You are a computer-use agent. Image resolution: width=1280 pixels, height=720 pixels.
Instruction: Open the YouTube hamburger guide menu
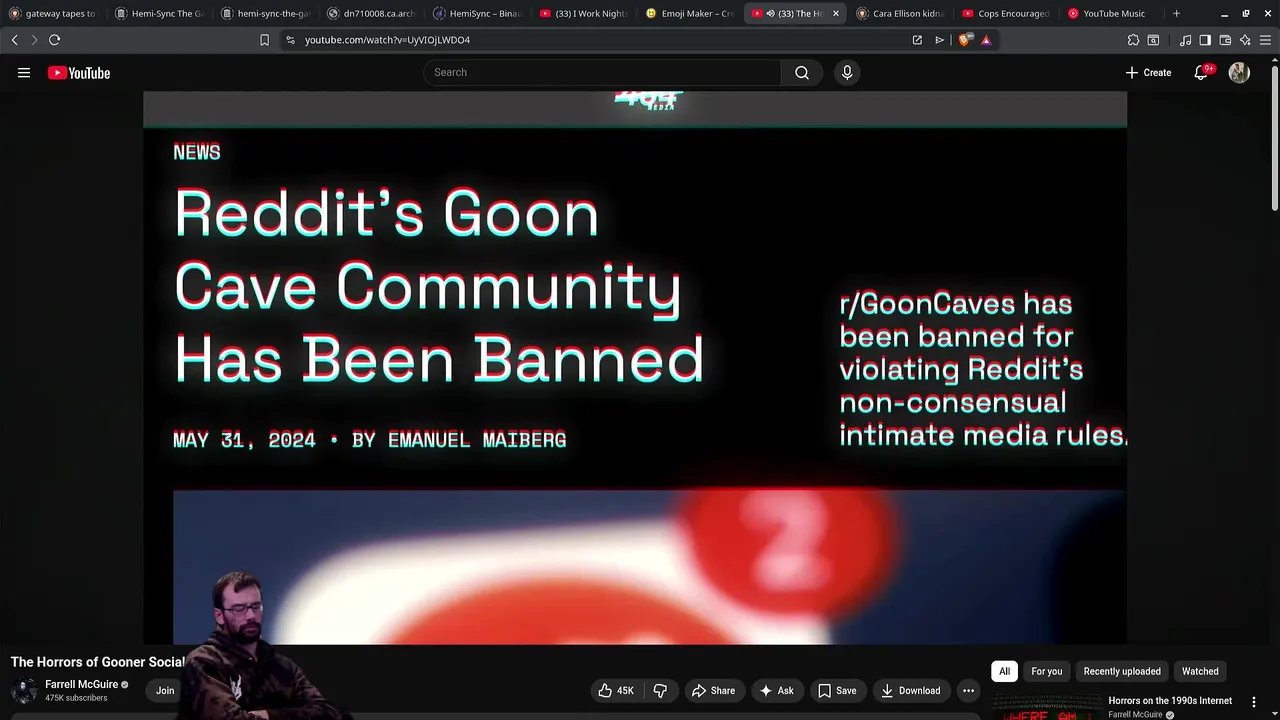tap(24, 72)
